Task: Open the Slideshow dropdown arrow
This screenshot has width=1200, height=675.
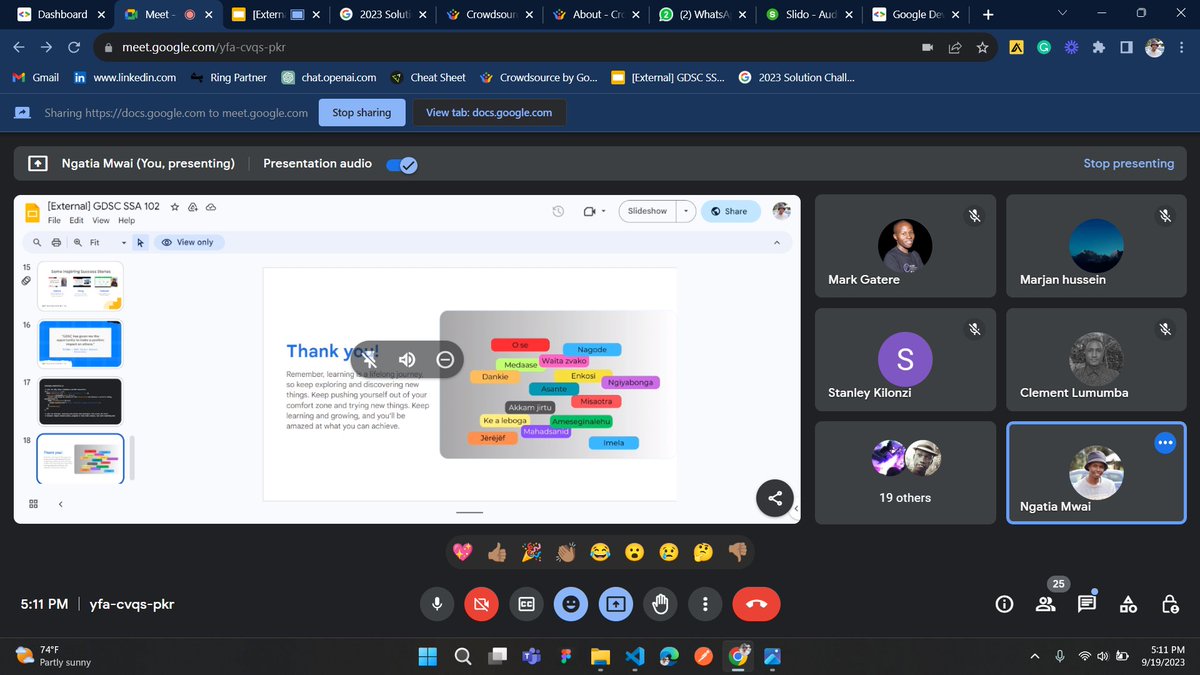Action: tap(685, 211)
